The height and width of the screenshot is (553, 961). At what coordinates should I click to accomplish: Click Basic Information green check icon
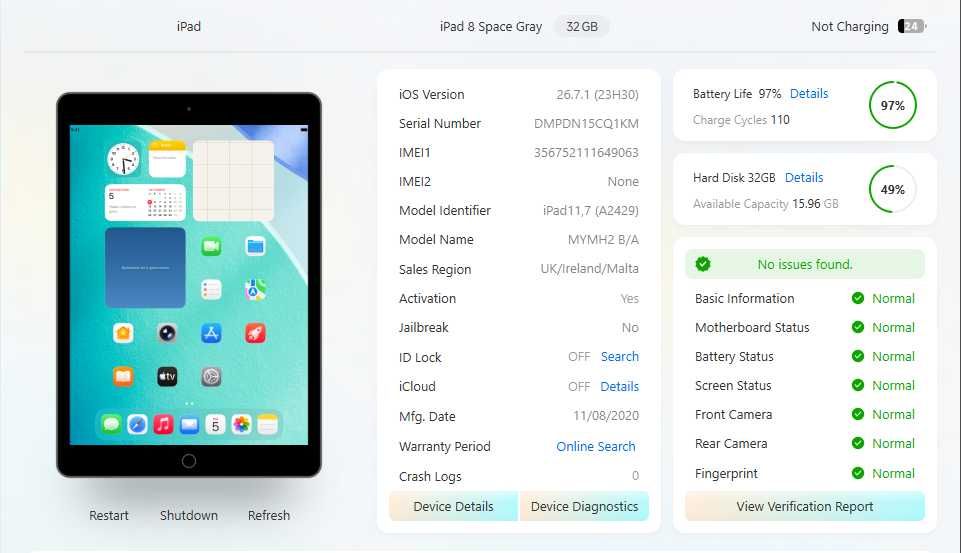(858, 299)
